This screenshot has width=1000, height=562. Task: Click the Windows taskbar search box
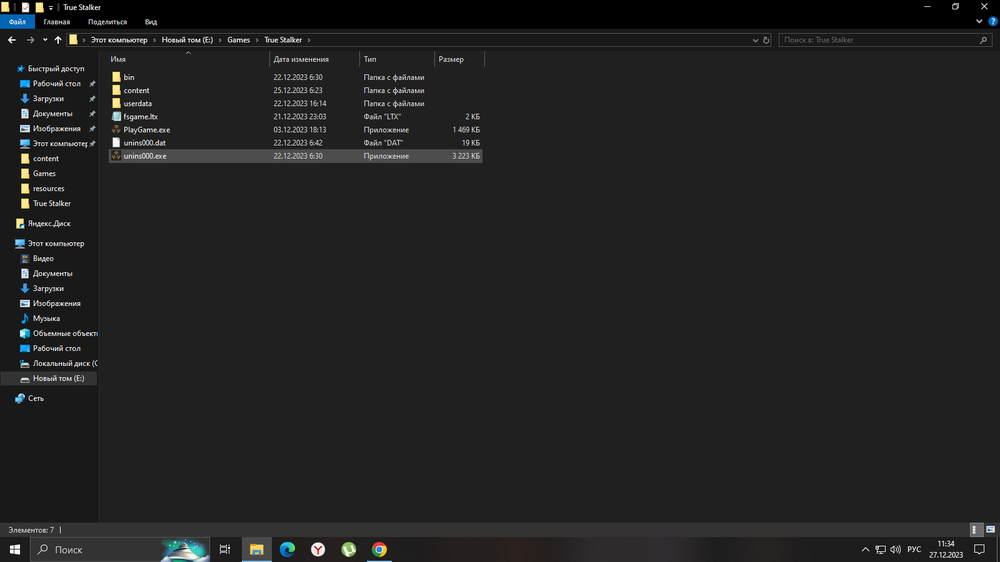120,549
